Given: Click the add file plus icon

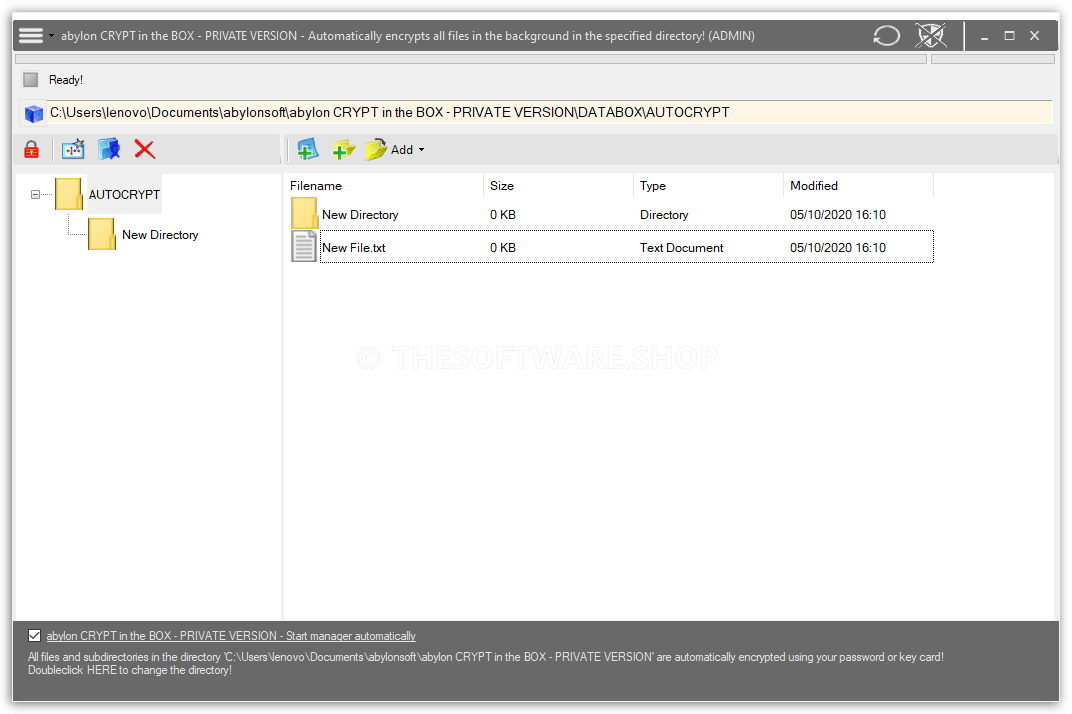Looking at the screenshot, I should [308, 149].
